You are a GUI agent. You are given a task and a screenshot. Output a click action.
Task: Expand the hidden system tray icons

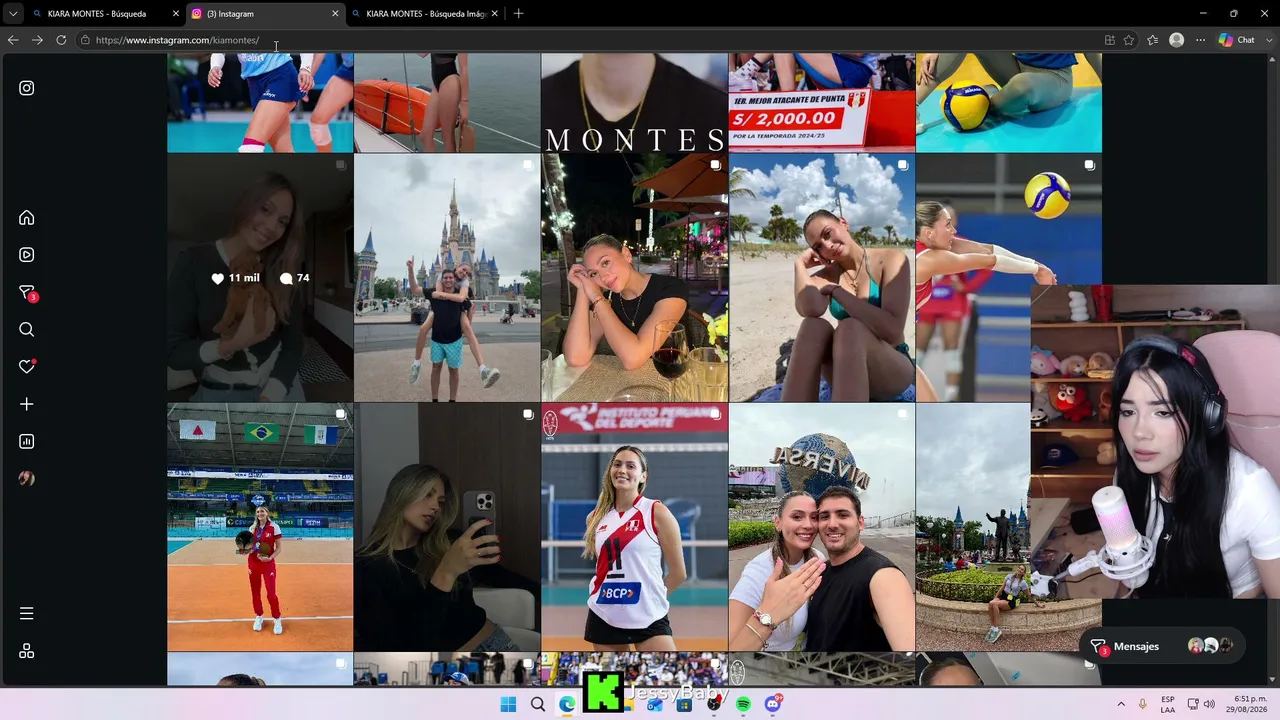(1121, 704)
